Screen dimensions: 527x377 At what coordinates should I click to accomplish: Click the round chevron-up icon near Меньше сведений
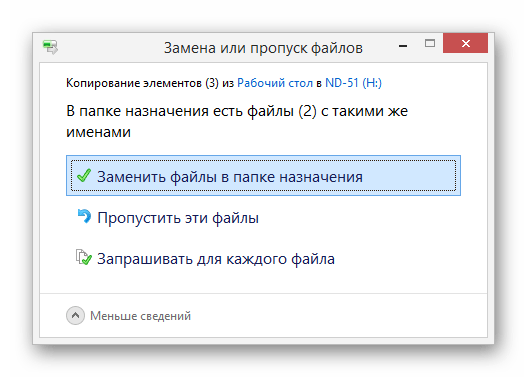coord(75,316)
